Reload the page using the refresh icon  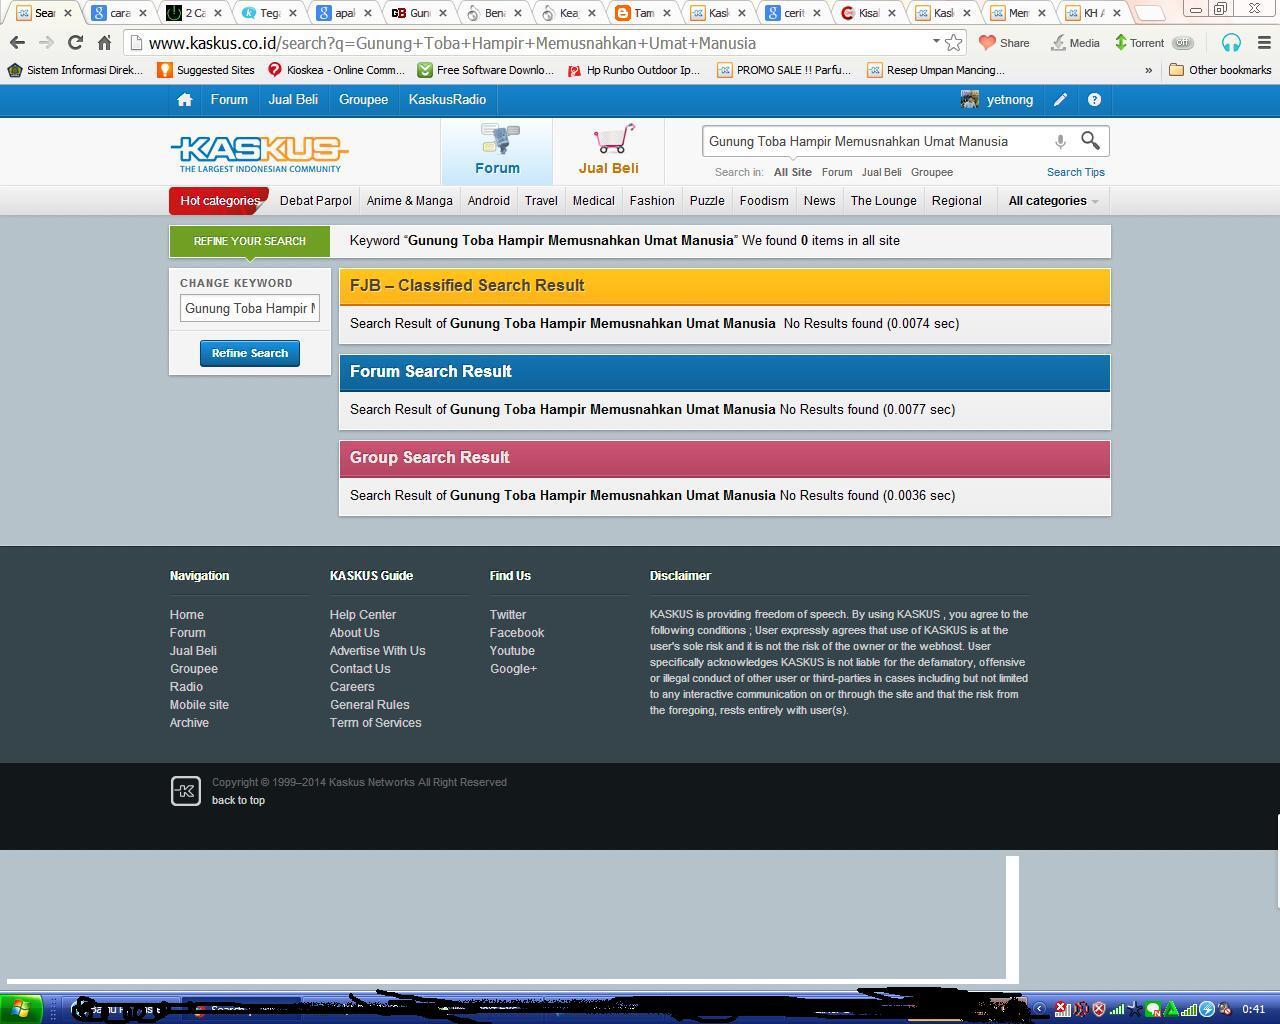coord(75,43)
